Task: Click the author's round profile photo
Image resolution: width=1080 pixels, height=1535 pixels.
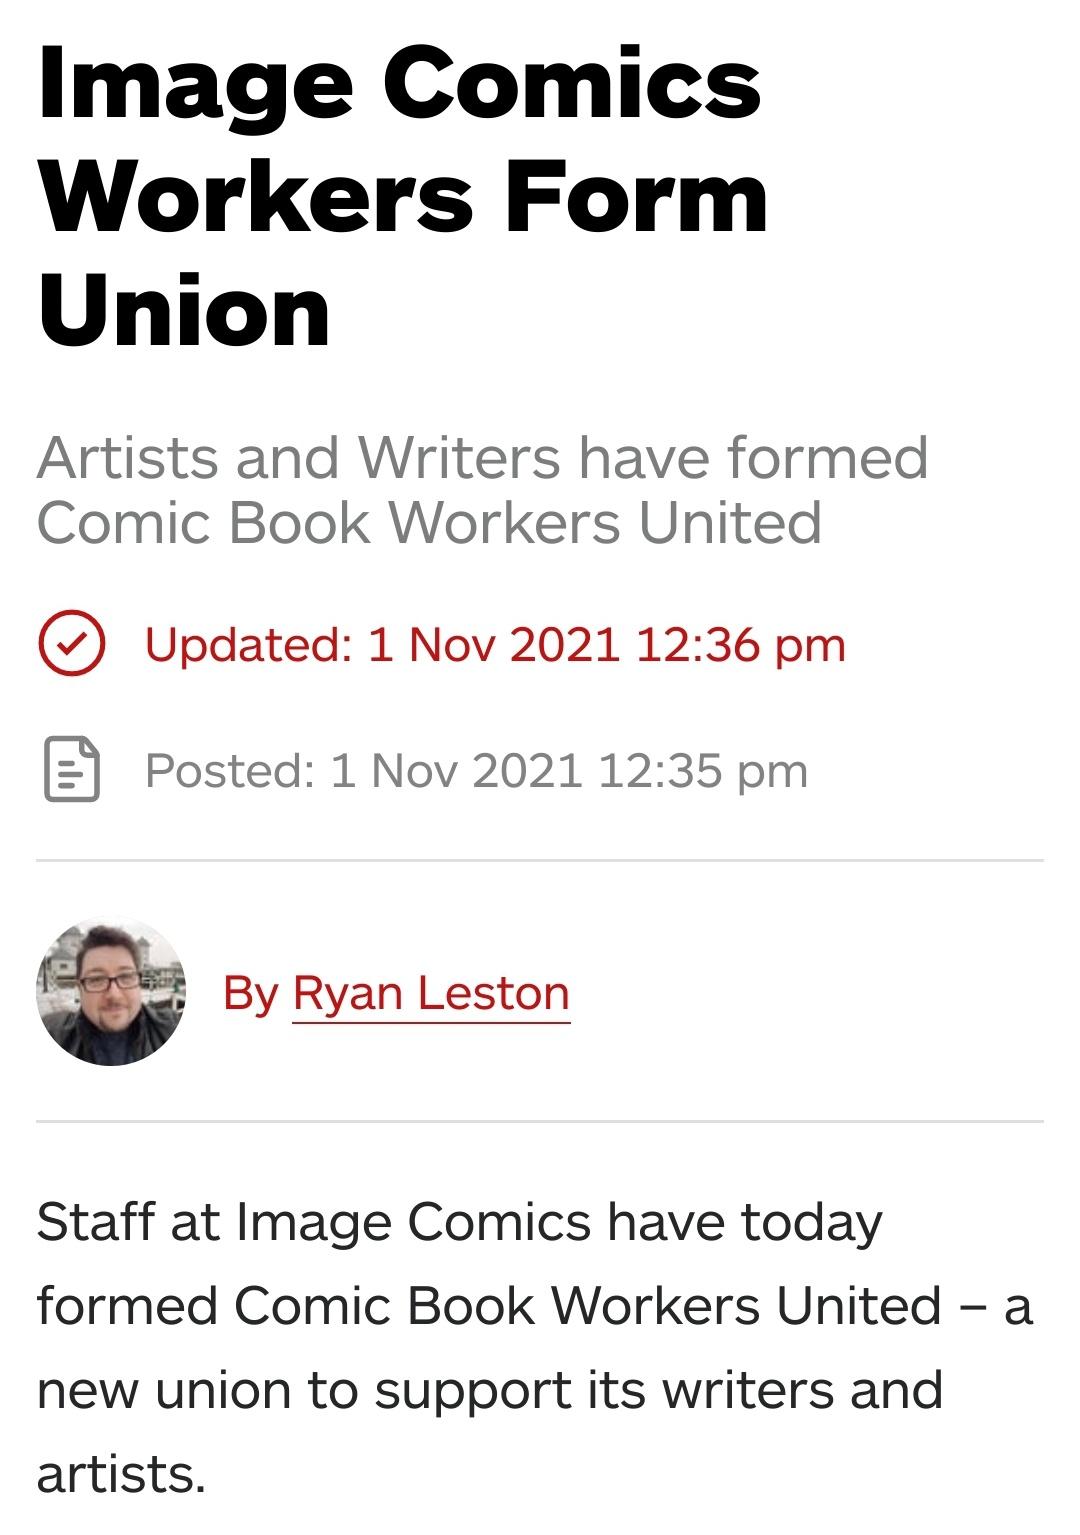Action: click(x=111, y=991)
